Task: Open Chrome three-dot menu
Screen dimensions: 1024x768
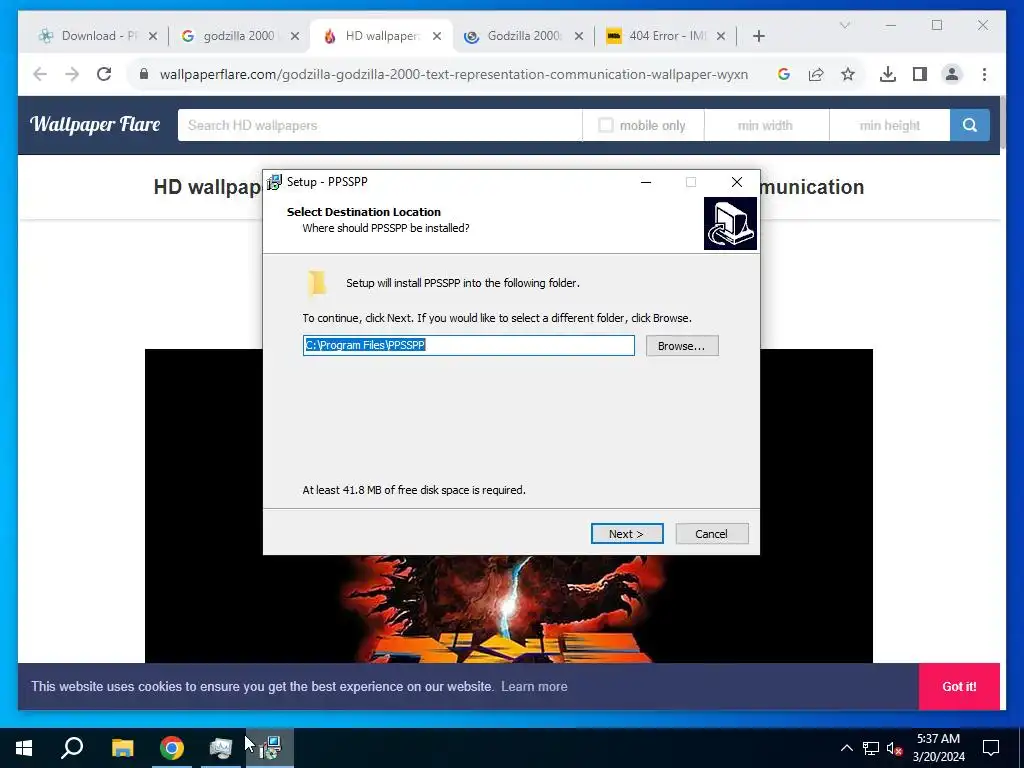Action: tap(984, 74)
